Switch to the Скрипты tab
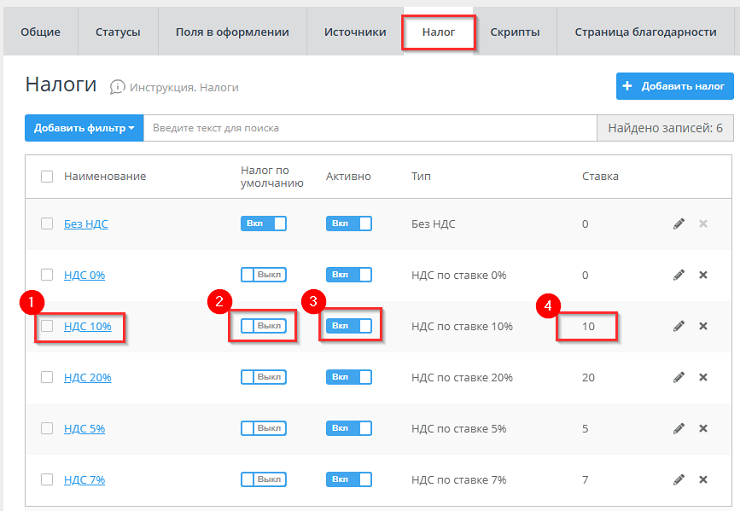Viewport: 740px width, 511px height. (515, 32)
